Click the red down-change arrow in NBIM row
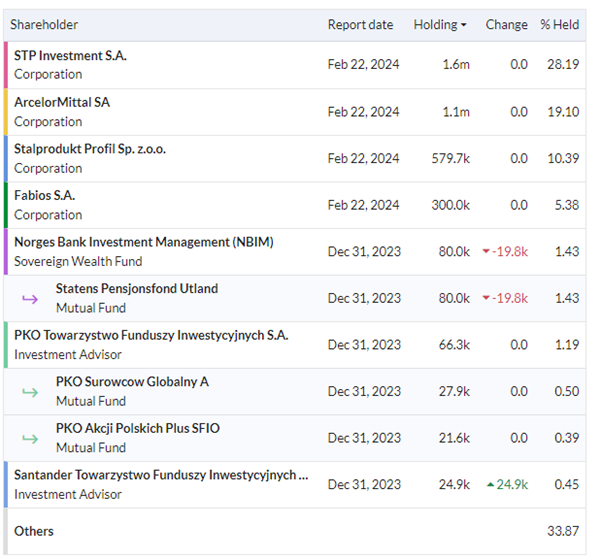The image size is (602, 558). coord(486,252)
